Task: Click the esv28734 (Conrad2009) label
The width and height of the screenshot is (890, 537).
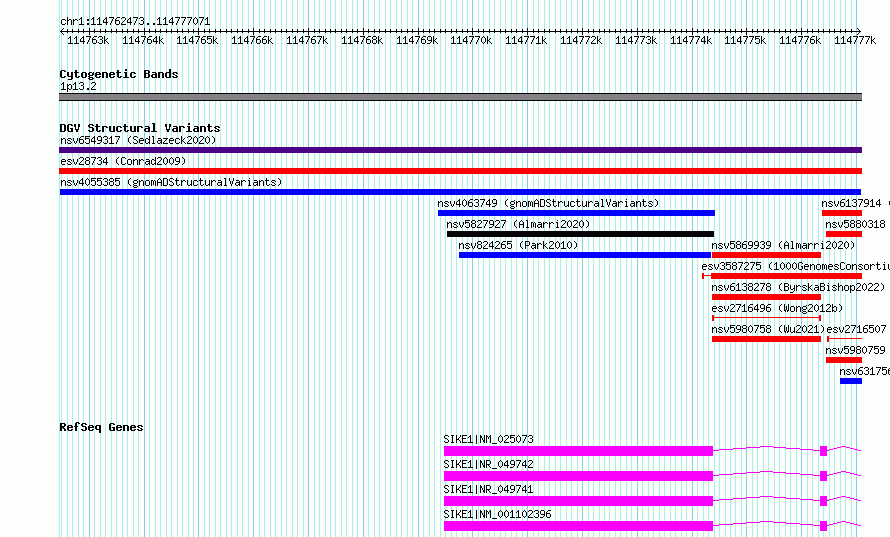Action: coord(123,161)
